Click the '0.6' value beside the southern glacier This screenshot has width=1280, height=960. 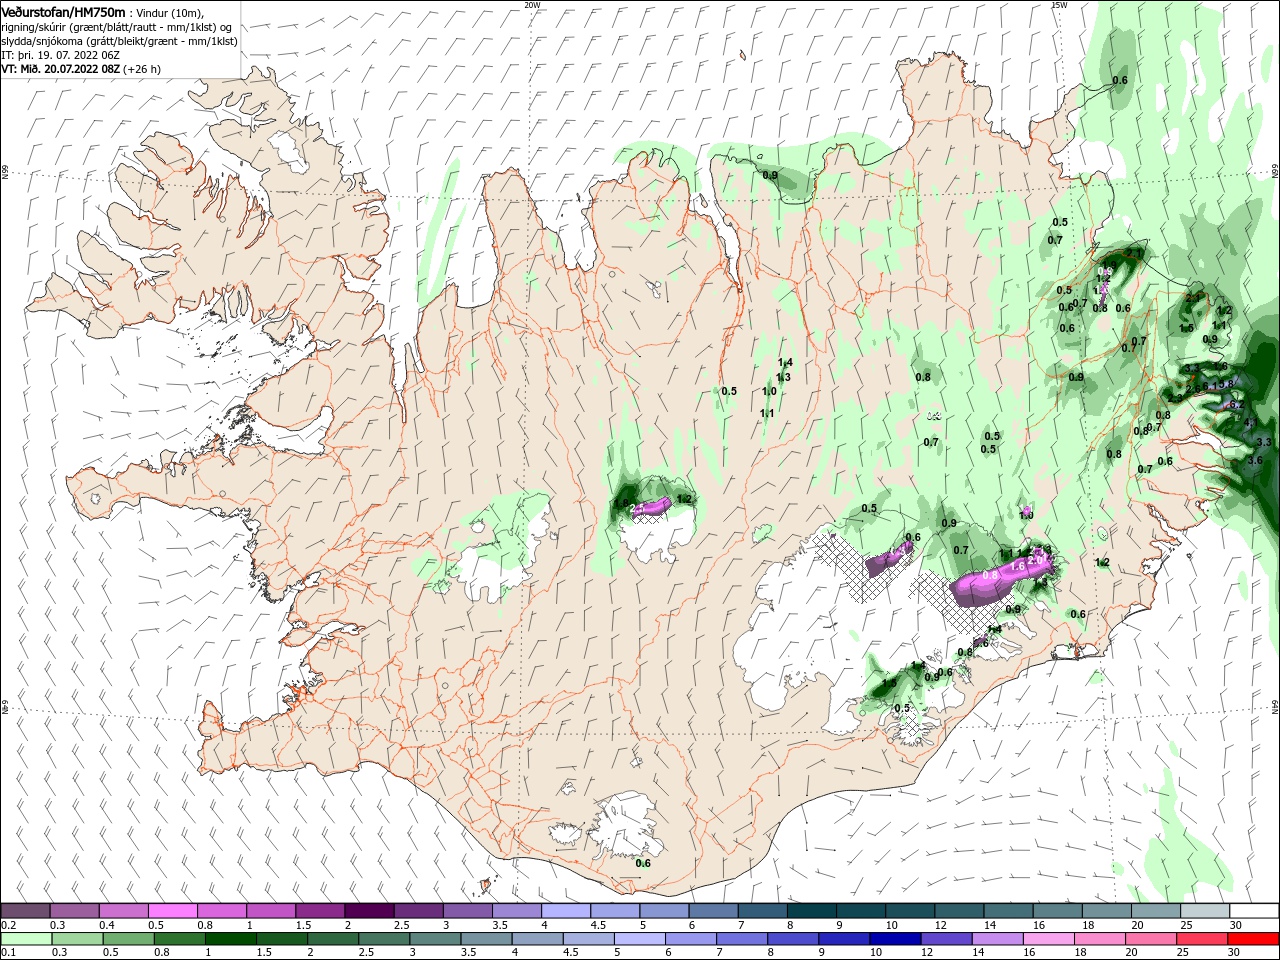tap(643, 863)
